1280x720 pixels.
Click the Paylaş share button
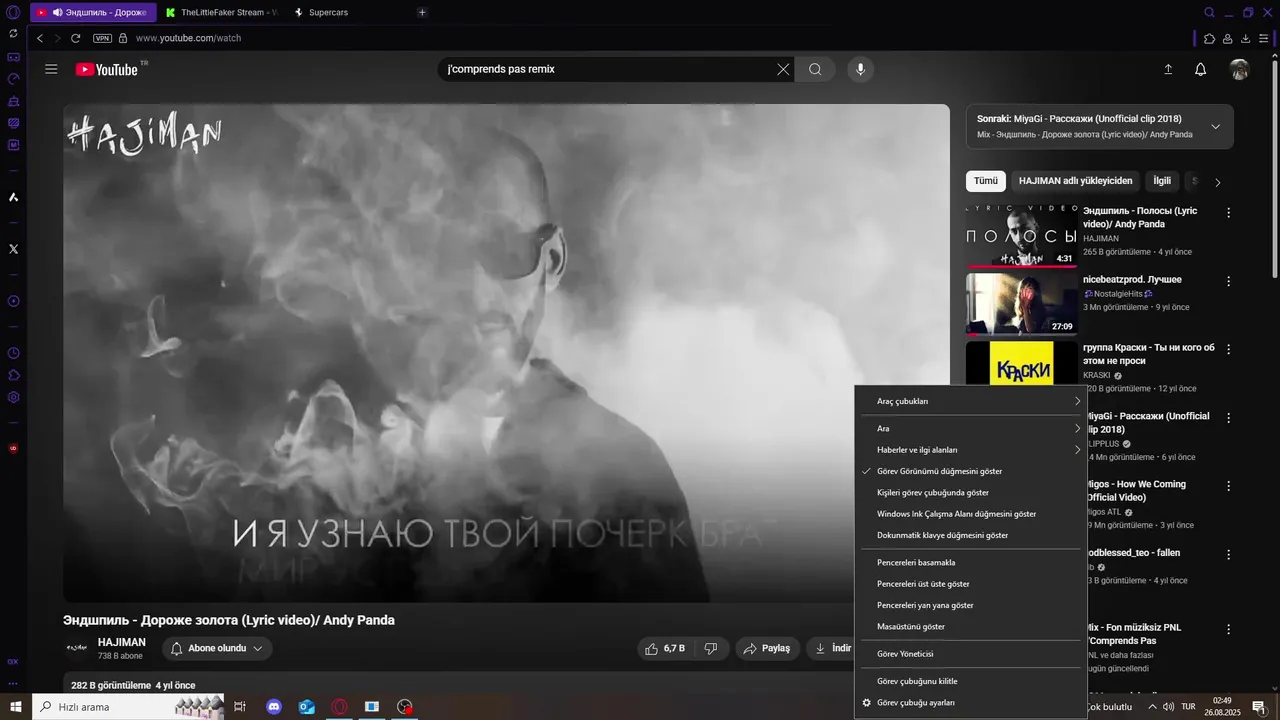click(x=768, y=648)
